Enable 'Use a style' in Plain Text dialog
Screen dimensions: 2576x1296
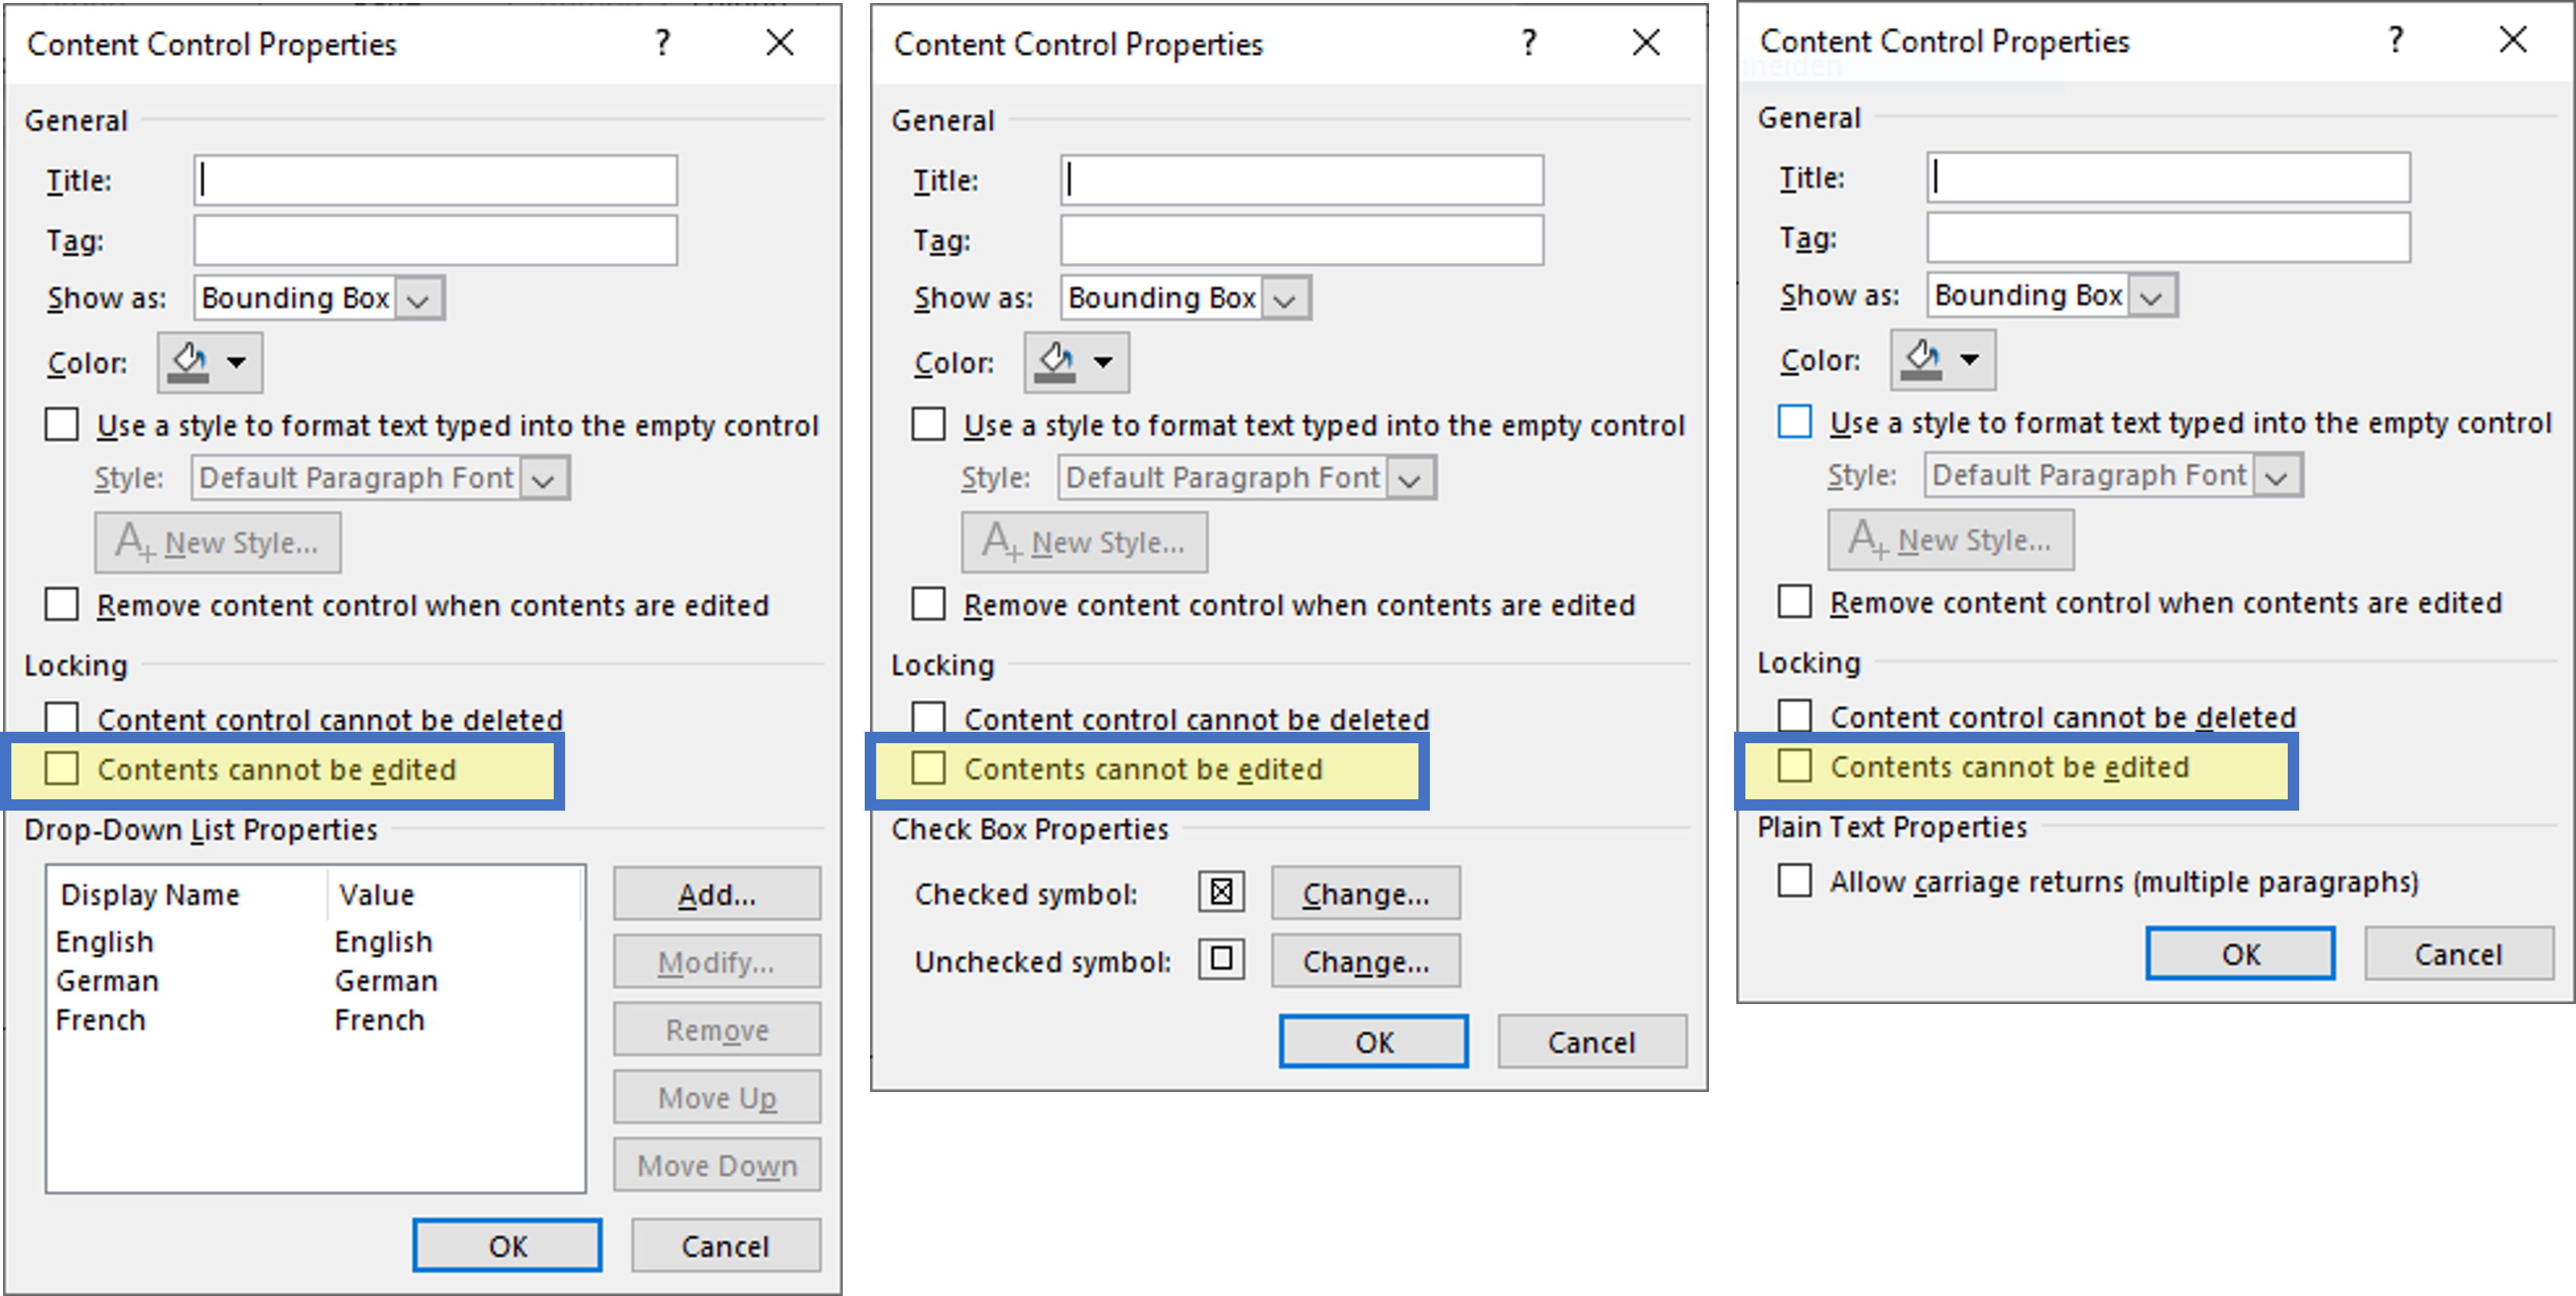pyautogui.click(x=1795, y=421)
